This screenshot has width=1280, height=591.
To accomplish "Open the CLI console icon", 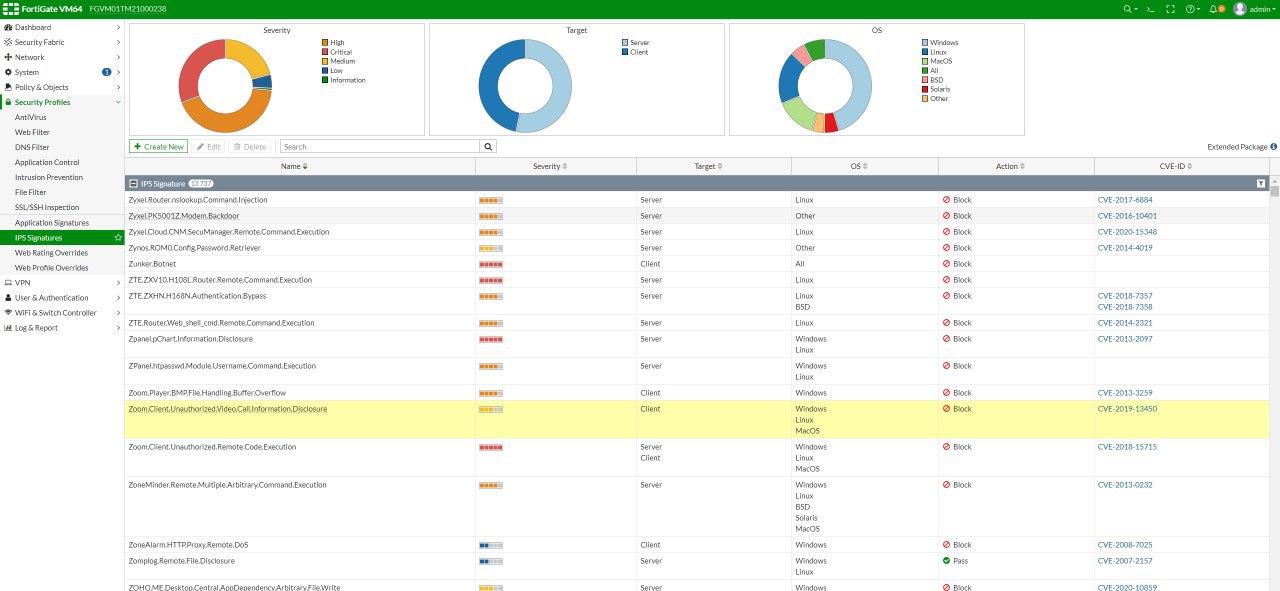I will 1151,8.
